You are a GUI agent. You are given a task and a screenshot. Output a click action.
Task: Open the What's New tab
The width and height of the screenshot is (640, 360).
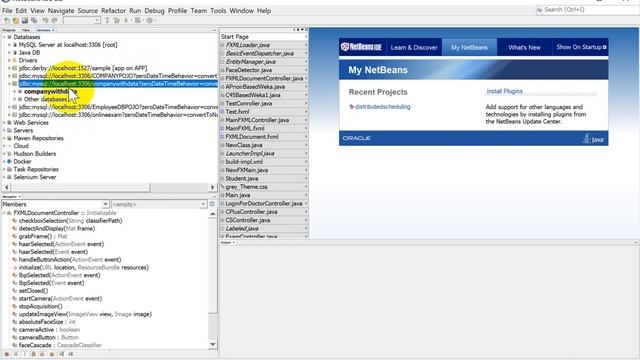[524, 47]
